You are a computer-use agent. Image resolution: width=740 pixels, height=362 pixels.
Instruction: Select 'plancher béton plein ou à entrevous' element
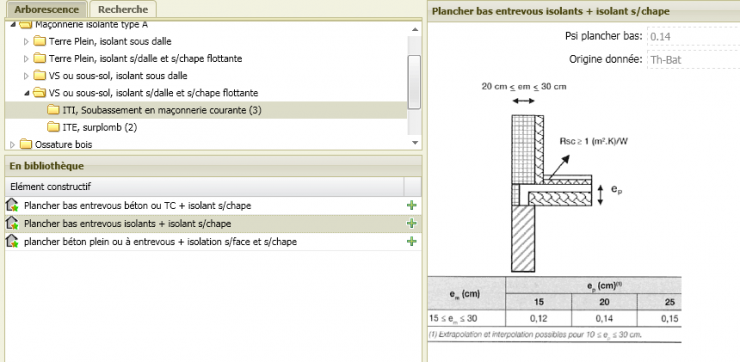tap(160, 242)
